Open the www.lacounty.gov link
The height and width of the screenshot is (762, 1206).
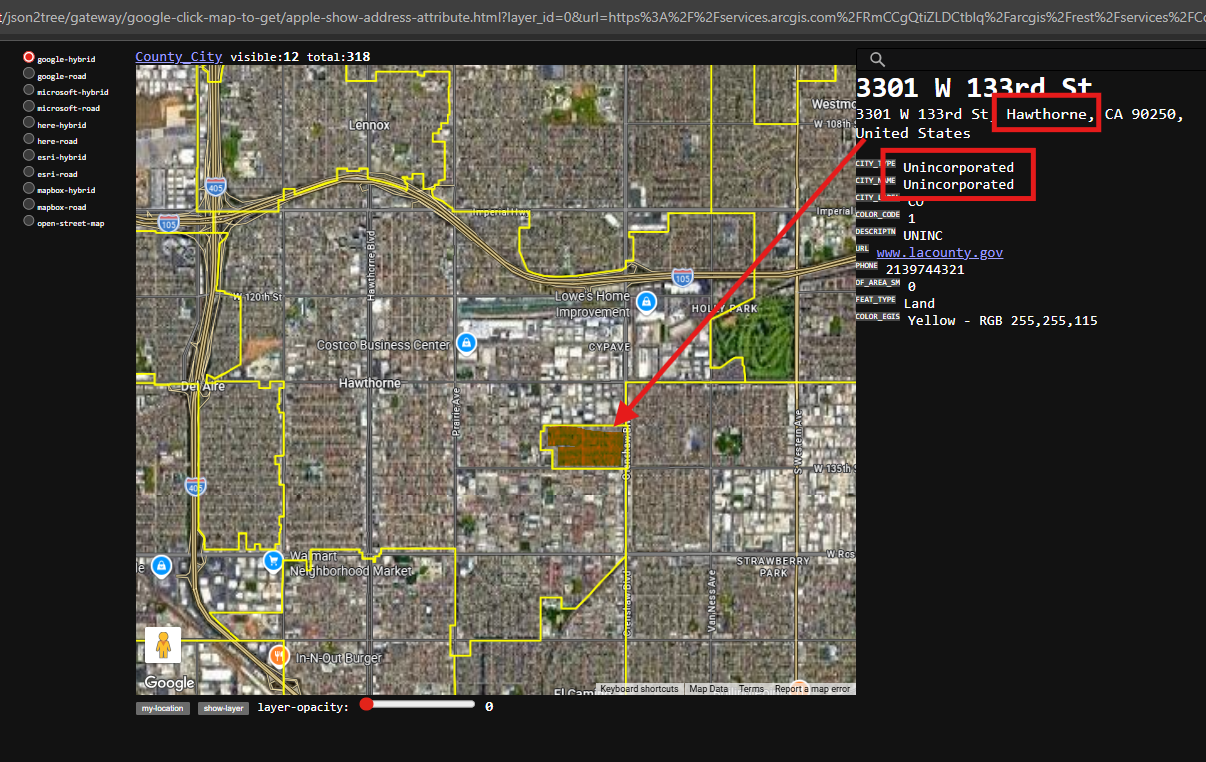click(x=939, y=253)
